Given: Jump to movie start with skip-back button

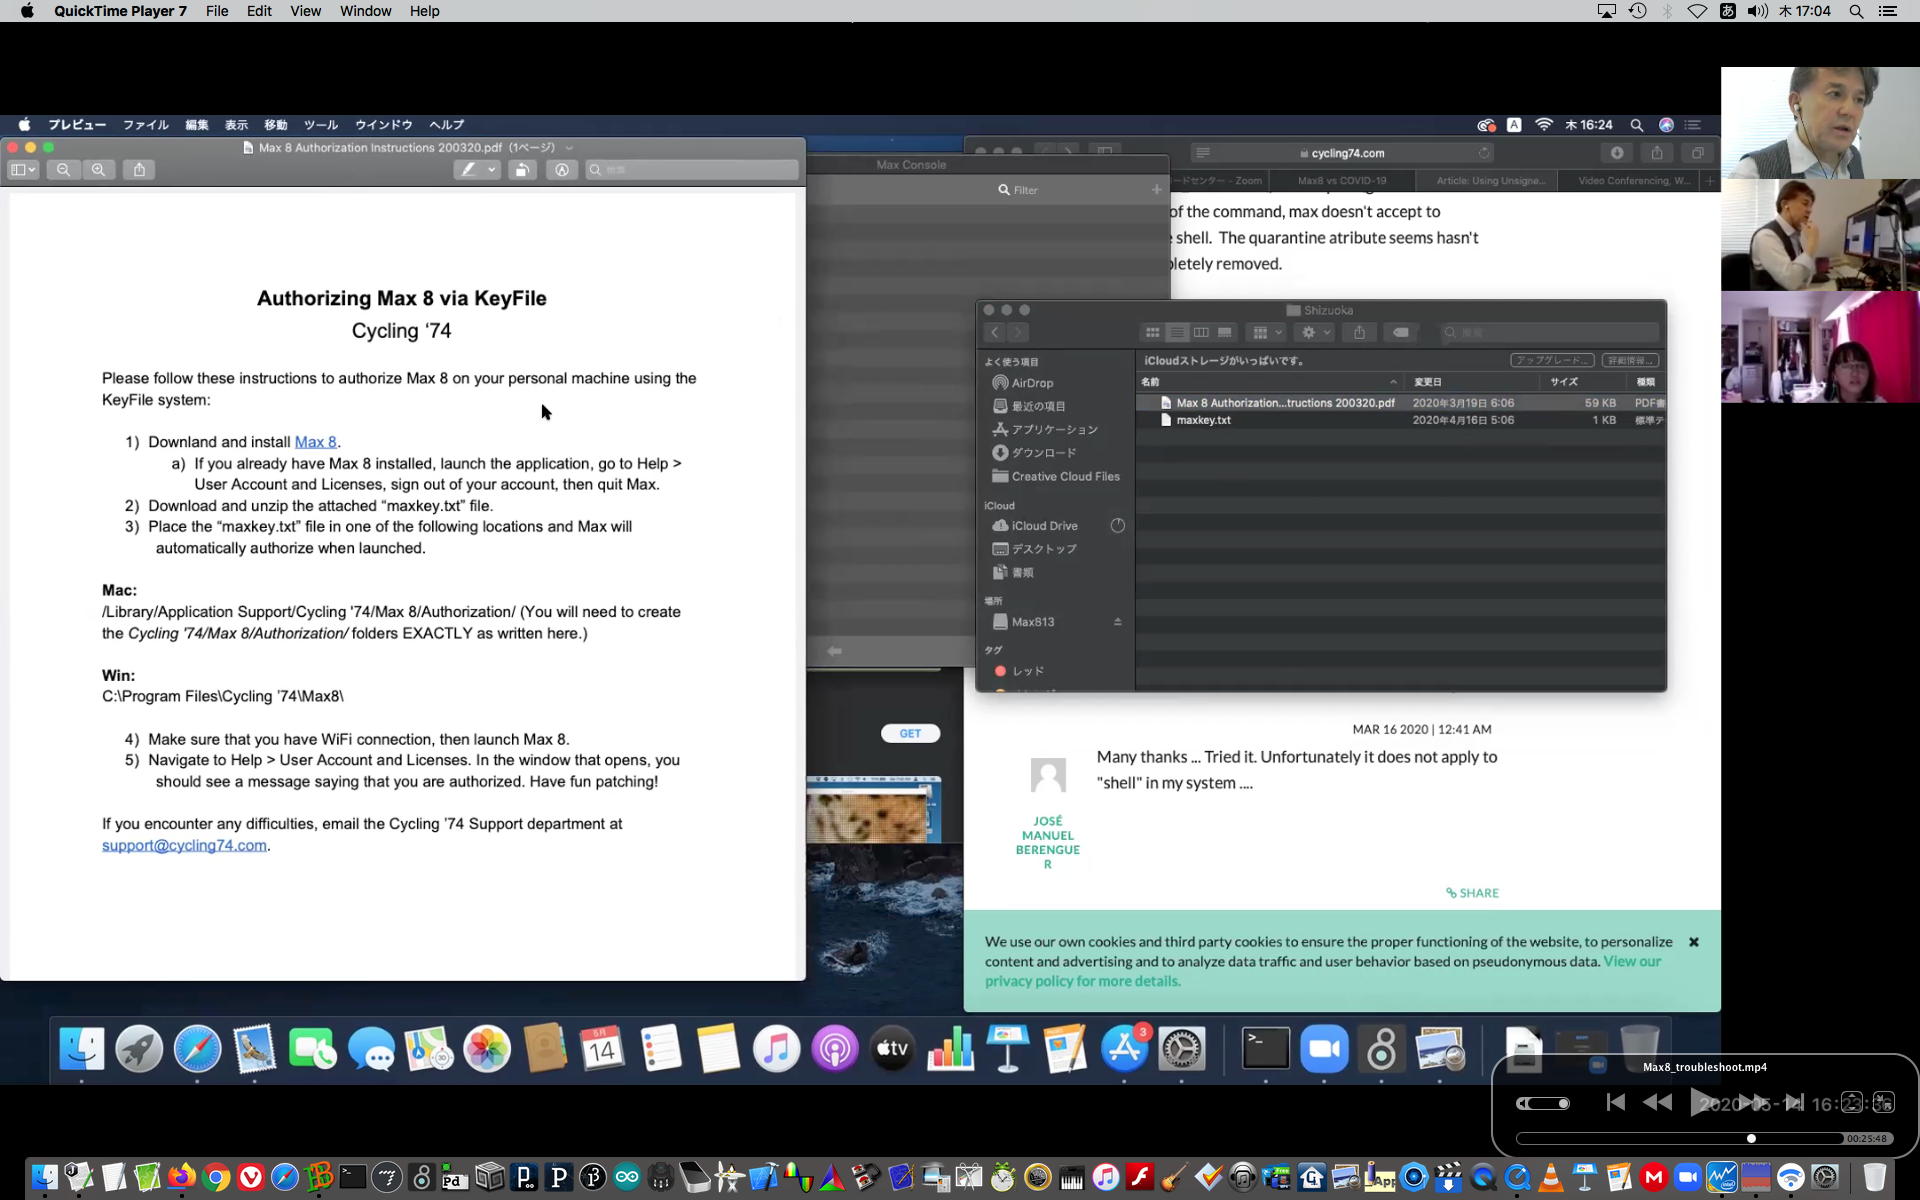Looking at the screenshot, I should click(x=1615, y=1102).
